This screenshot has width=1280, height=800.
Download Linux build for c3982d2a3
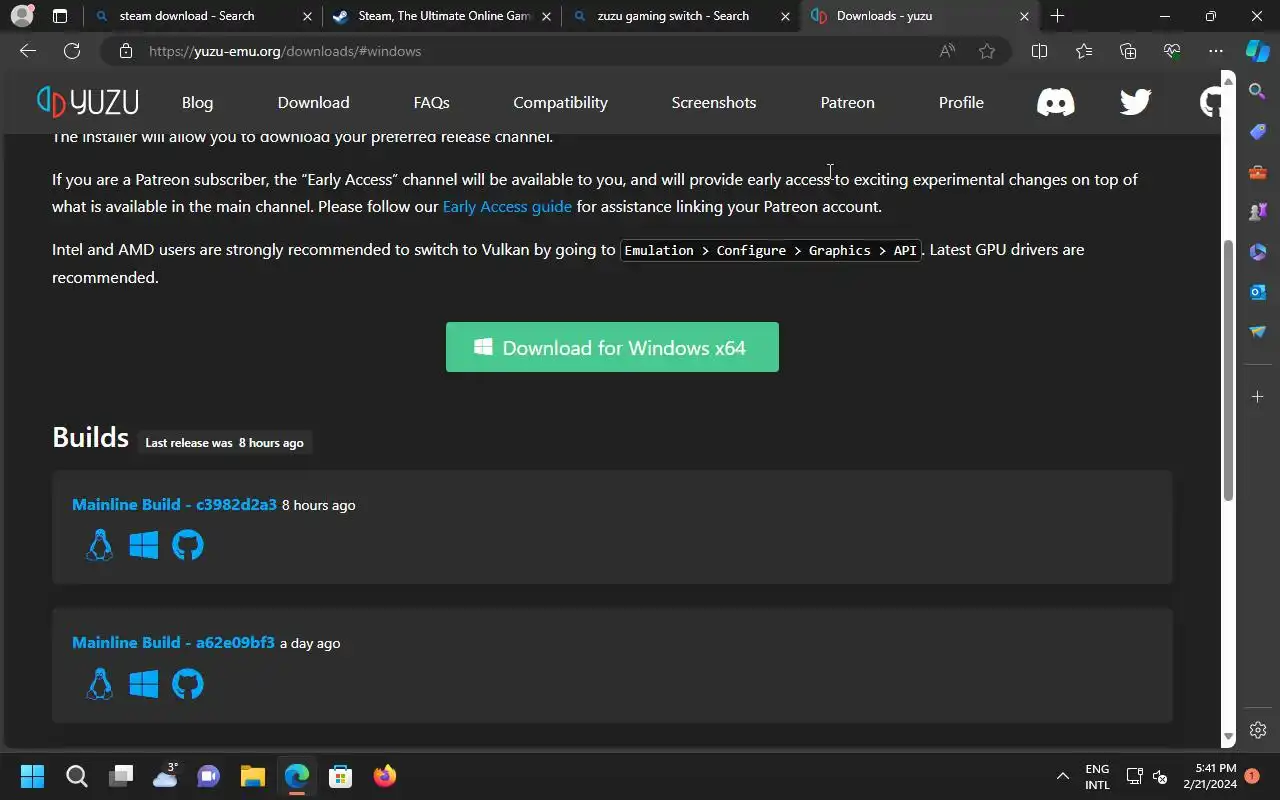[x=99, y=545]
